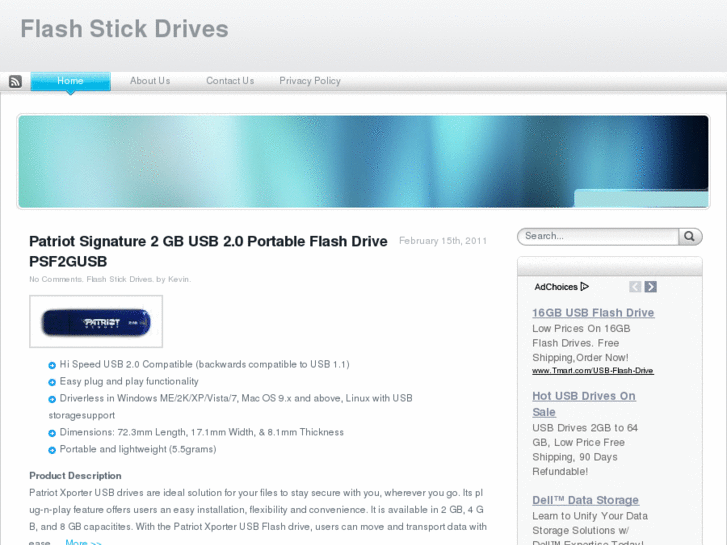The height and width of the screenshot is (545, 727).
Task: Go to next ad with right arrow
Action: (650, 287)
